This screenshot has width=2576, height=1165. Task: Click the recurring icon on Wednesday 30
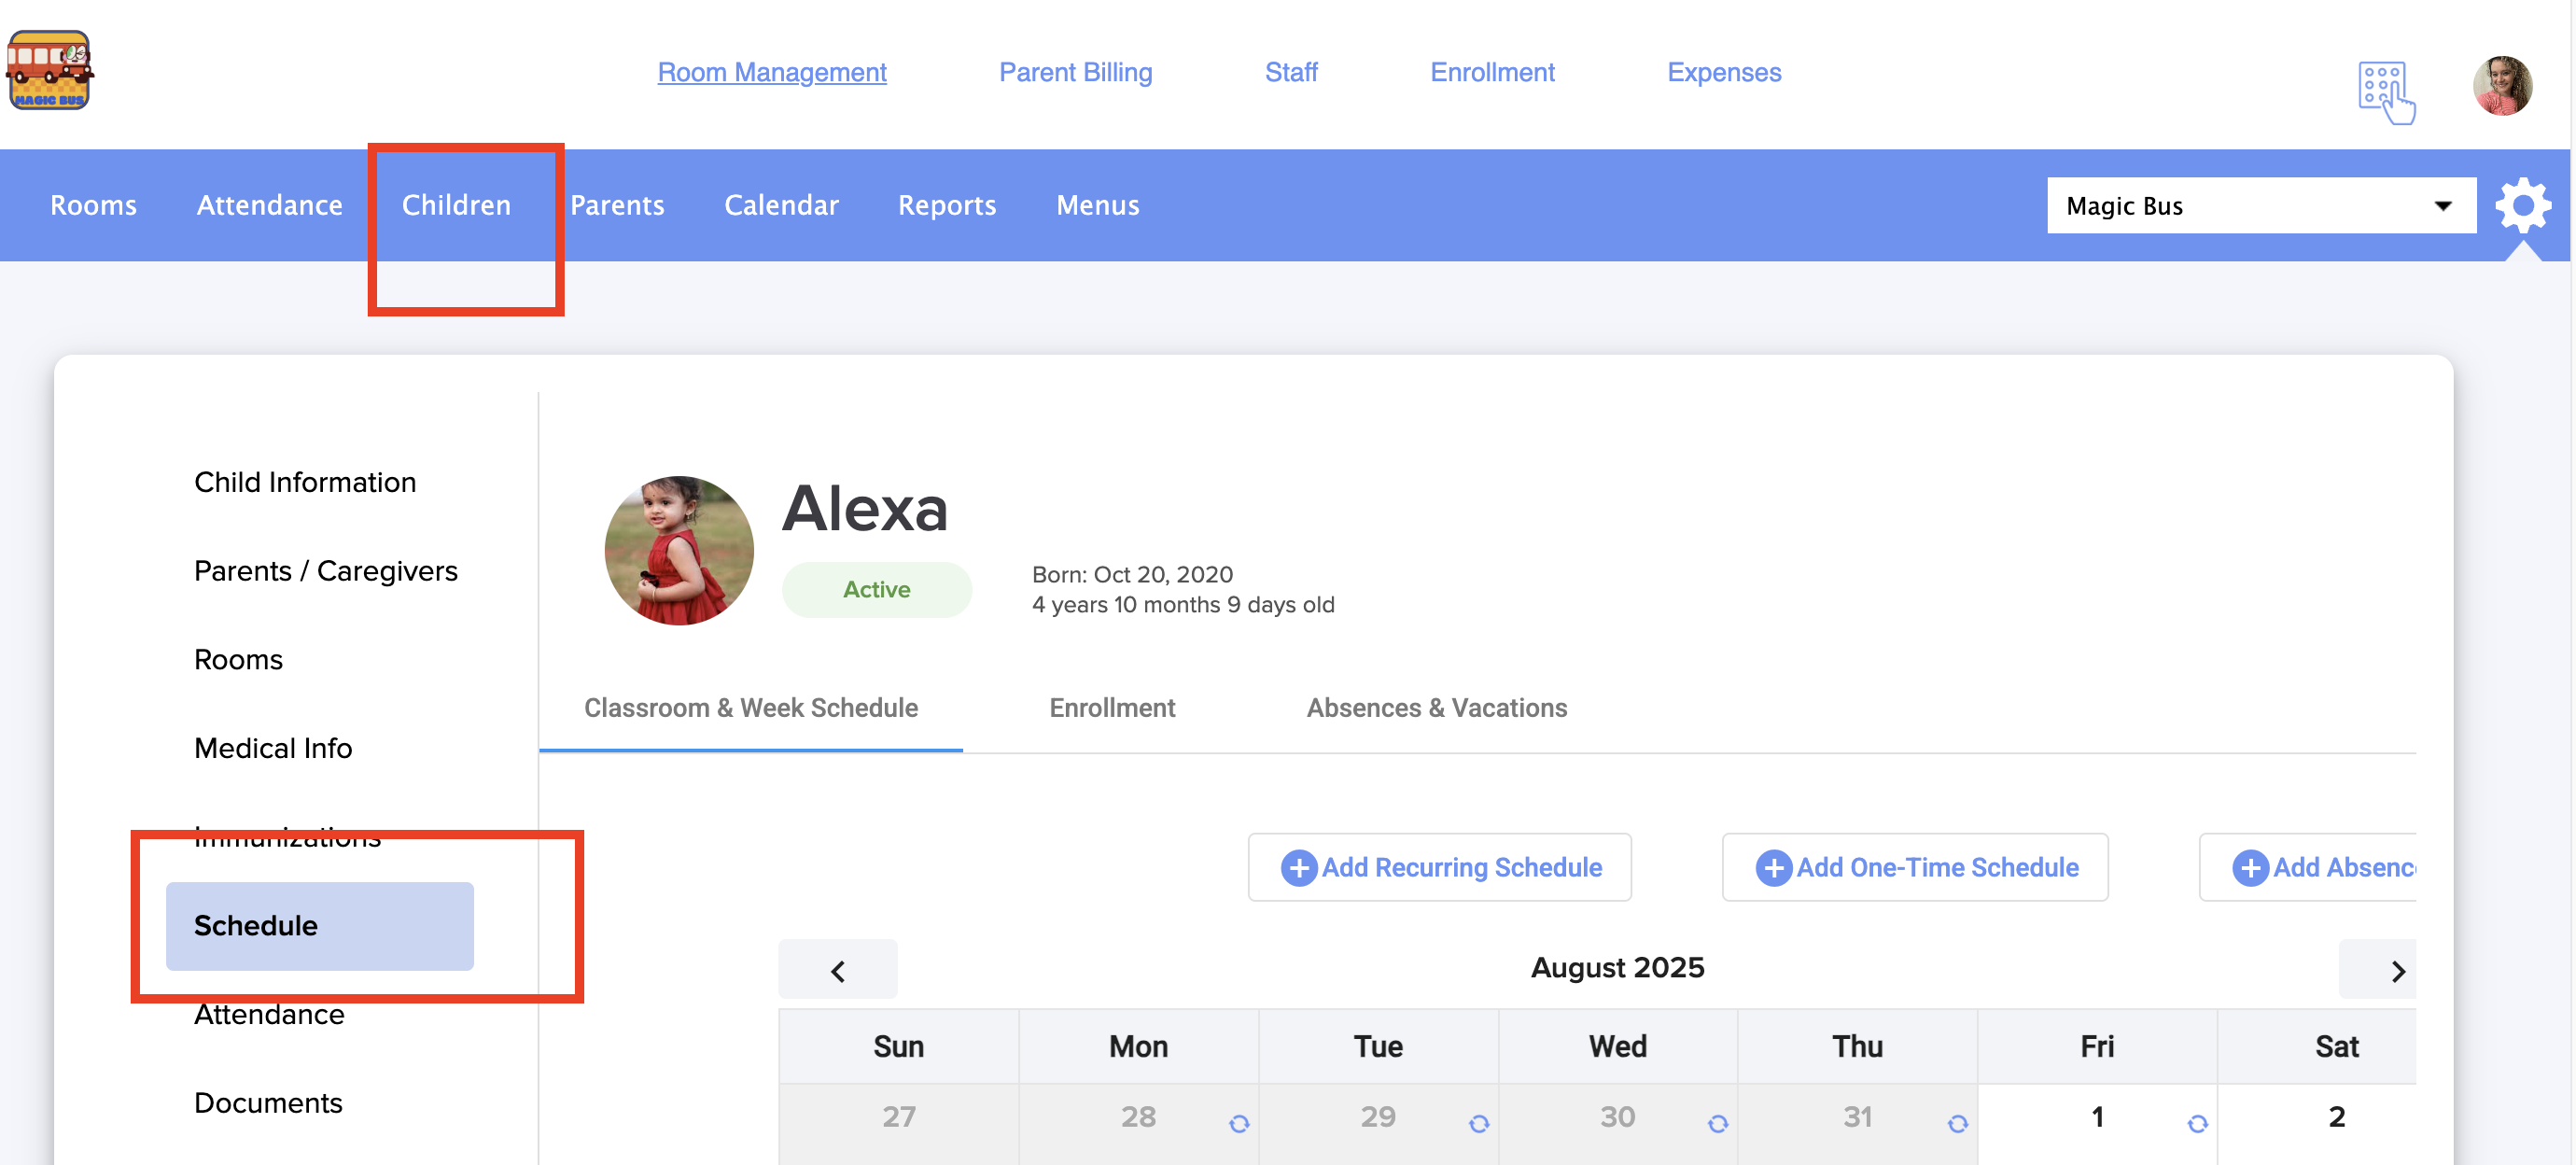click(x=1717, y=1123)
